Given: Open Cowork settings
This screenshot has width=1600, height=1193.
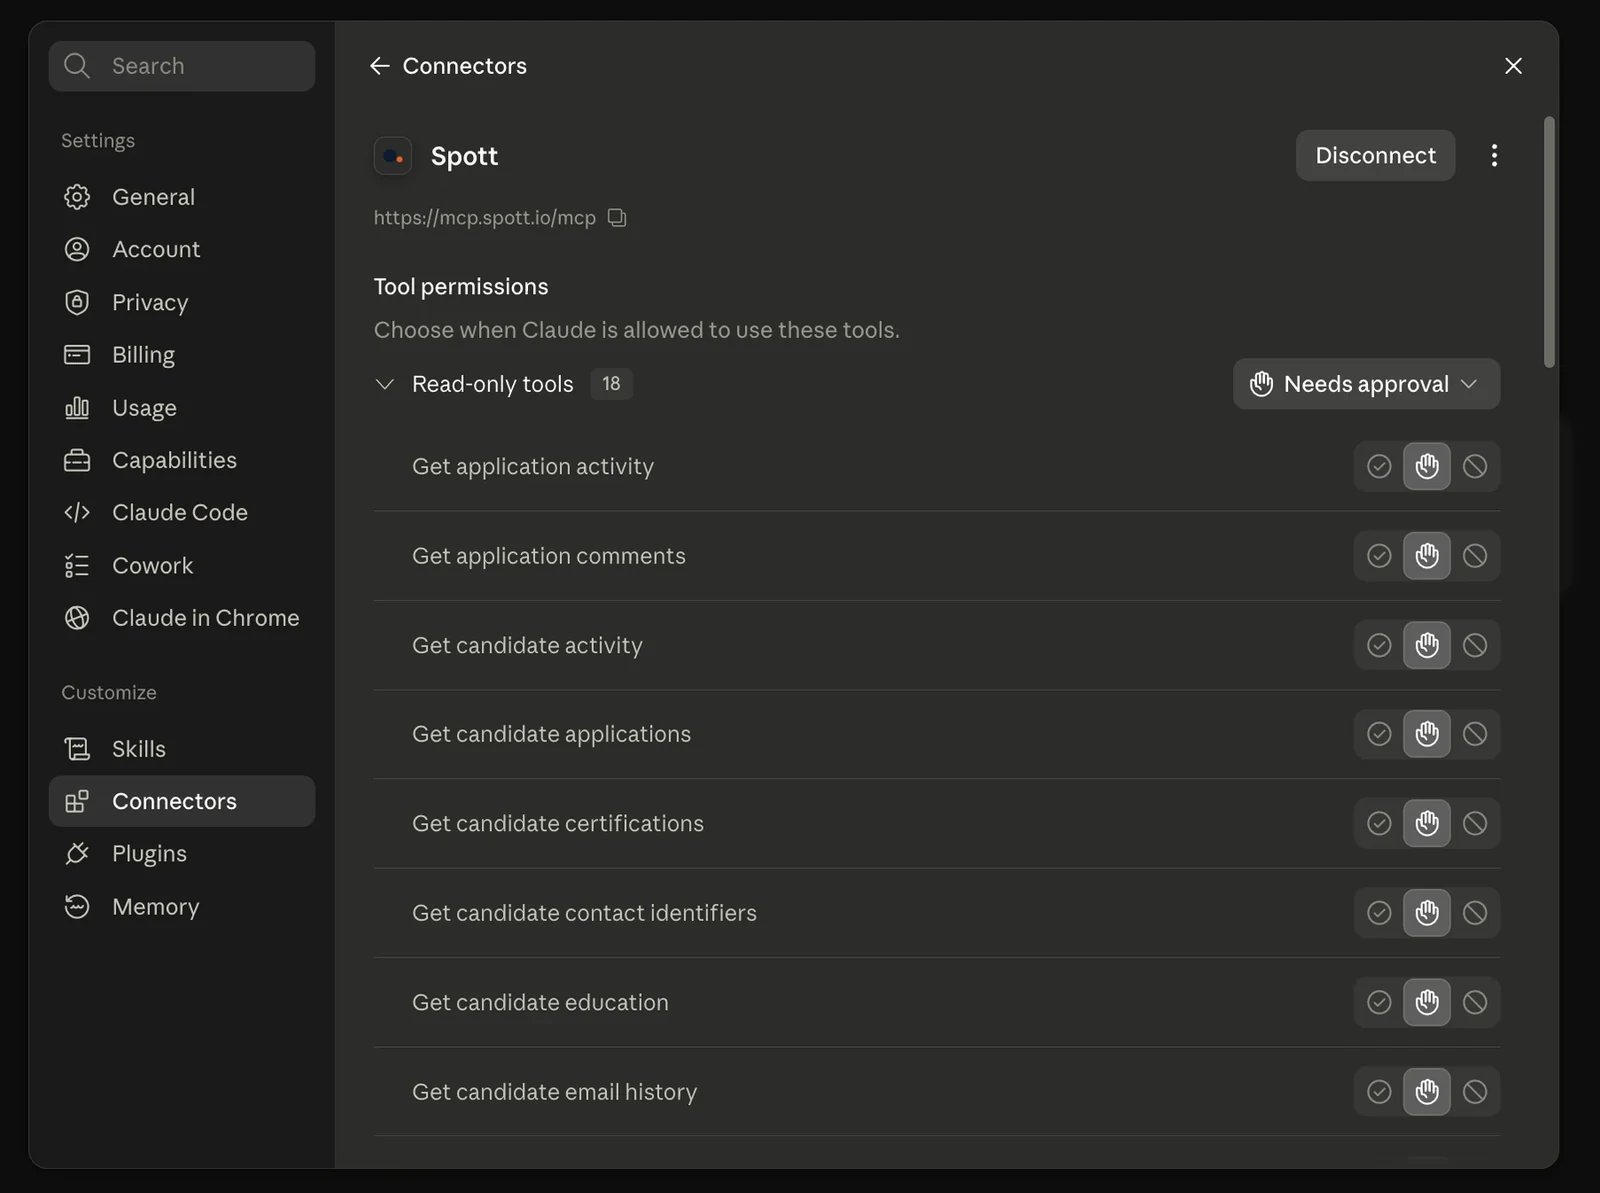Looking at the screenshot, I should click(181, 566).
